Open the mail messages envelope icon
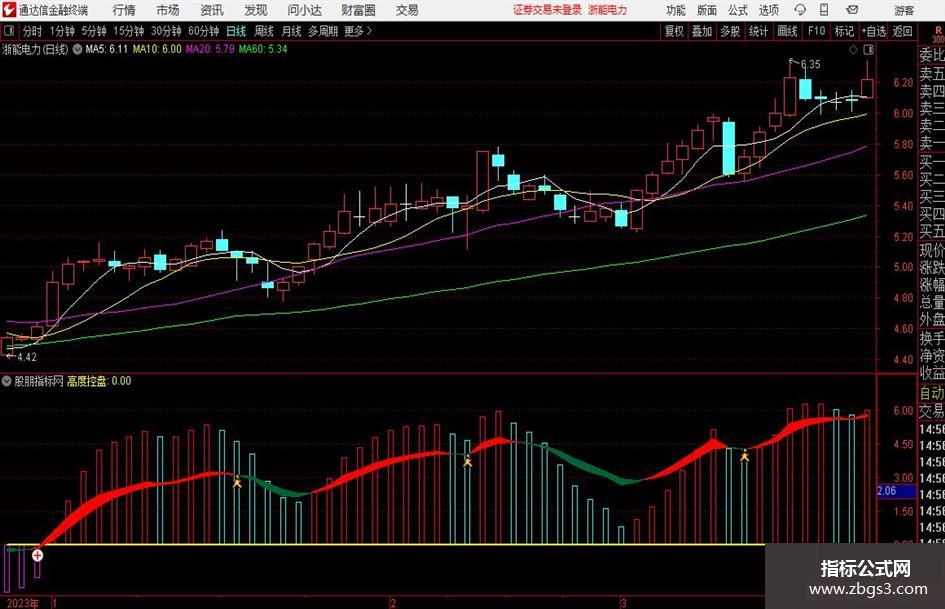This screenshot has height=609, width=945. [852, 10]
